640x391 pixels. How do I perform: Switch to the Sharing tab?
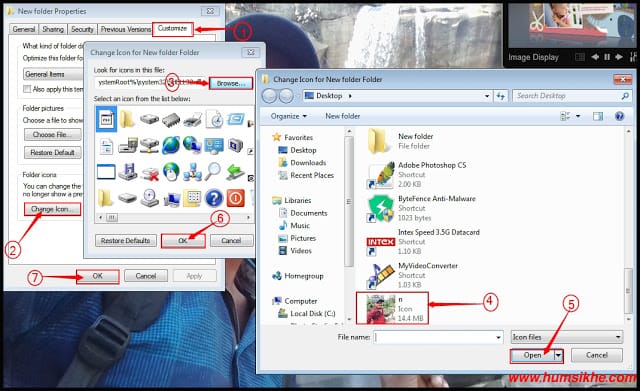[53, 29]
